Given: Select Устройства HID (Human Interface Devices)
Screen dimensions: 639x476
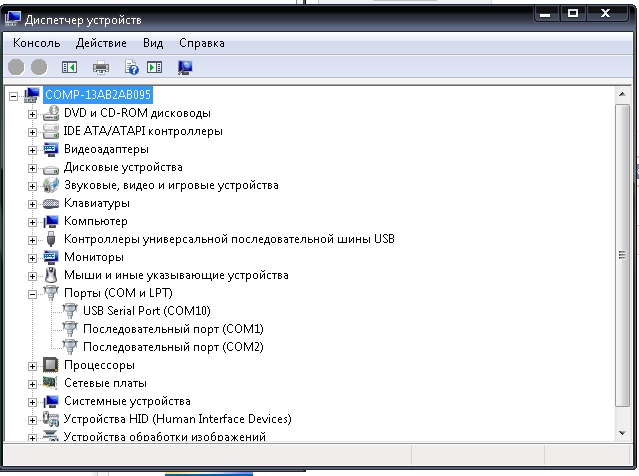Looking at the screenshot, I should 178,419.
